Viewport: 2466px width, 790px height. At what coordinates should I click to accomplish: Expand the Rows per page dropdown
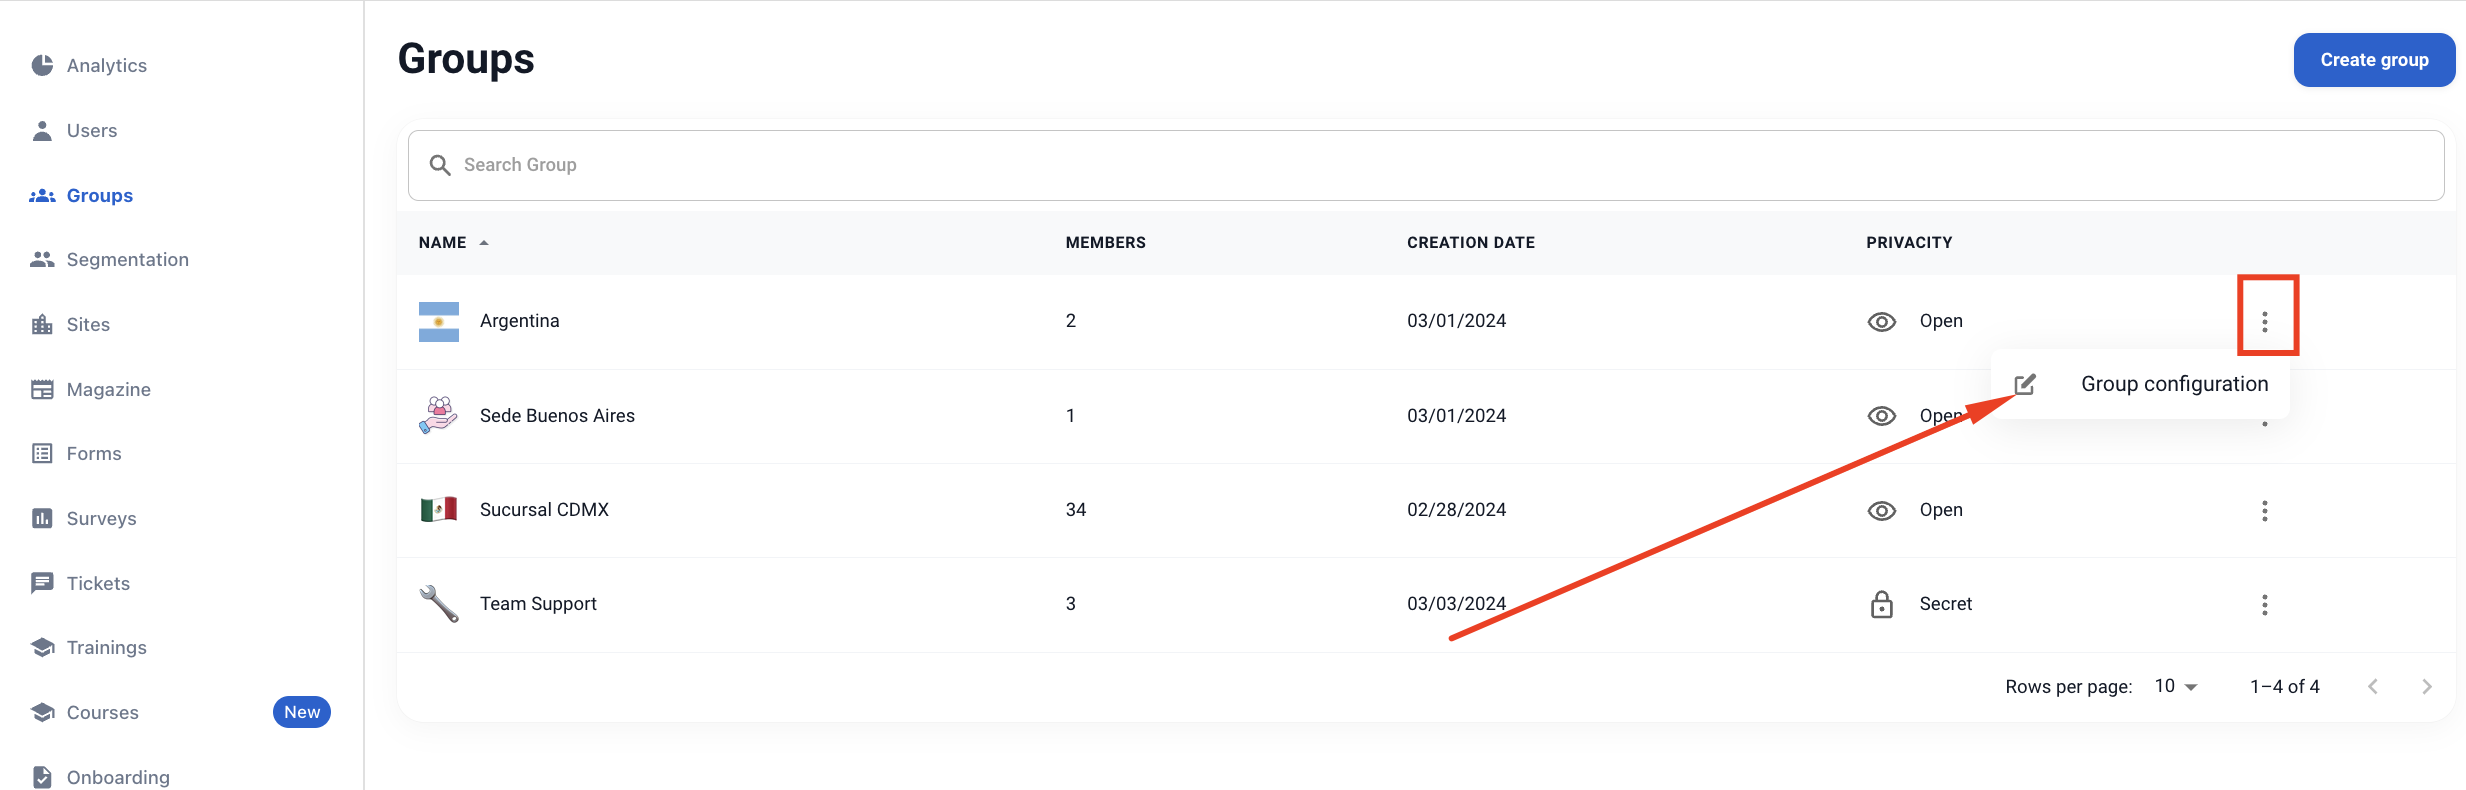point(2176,687)
